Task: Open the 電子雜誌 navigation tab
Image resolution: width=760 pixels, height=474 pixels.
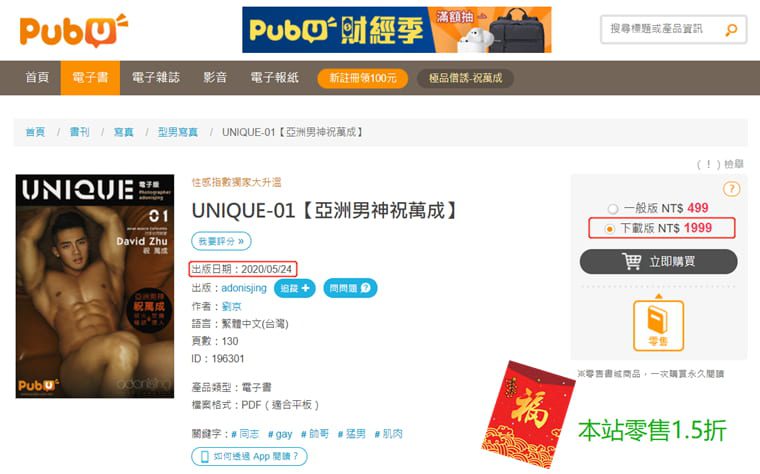Action: (x=156, y=78)
